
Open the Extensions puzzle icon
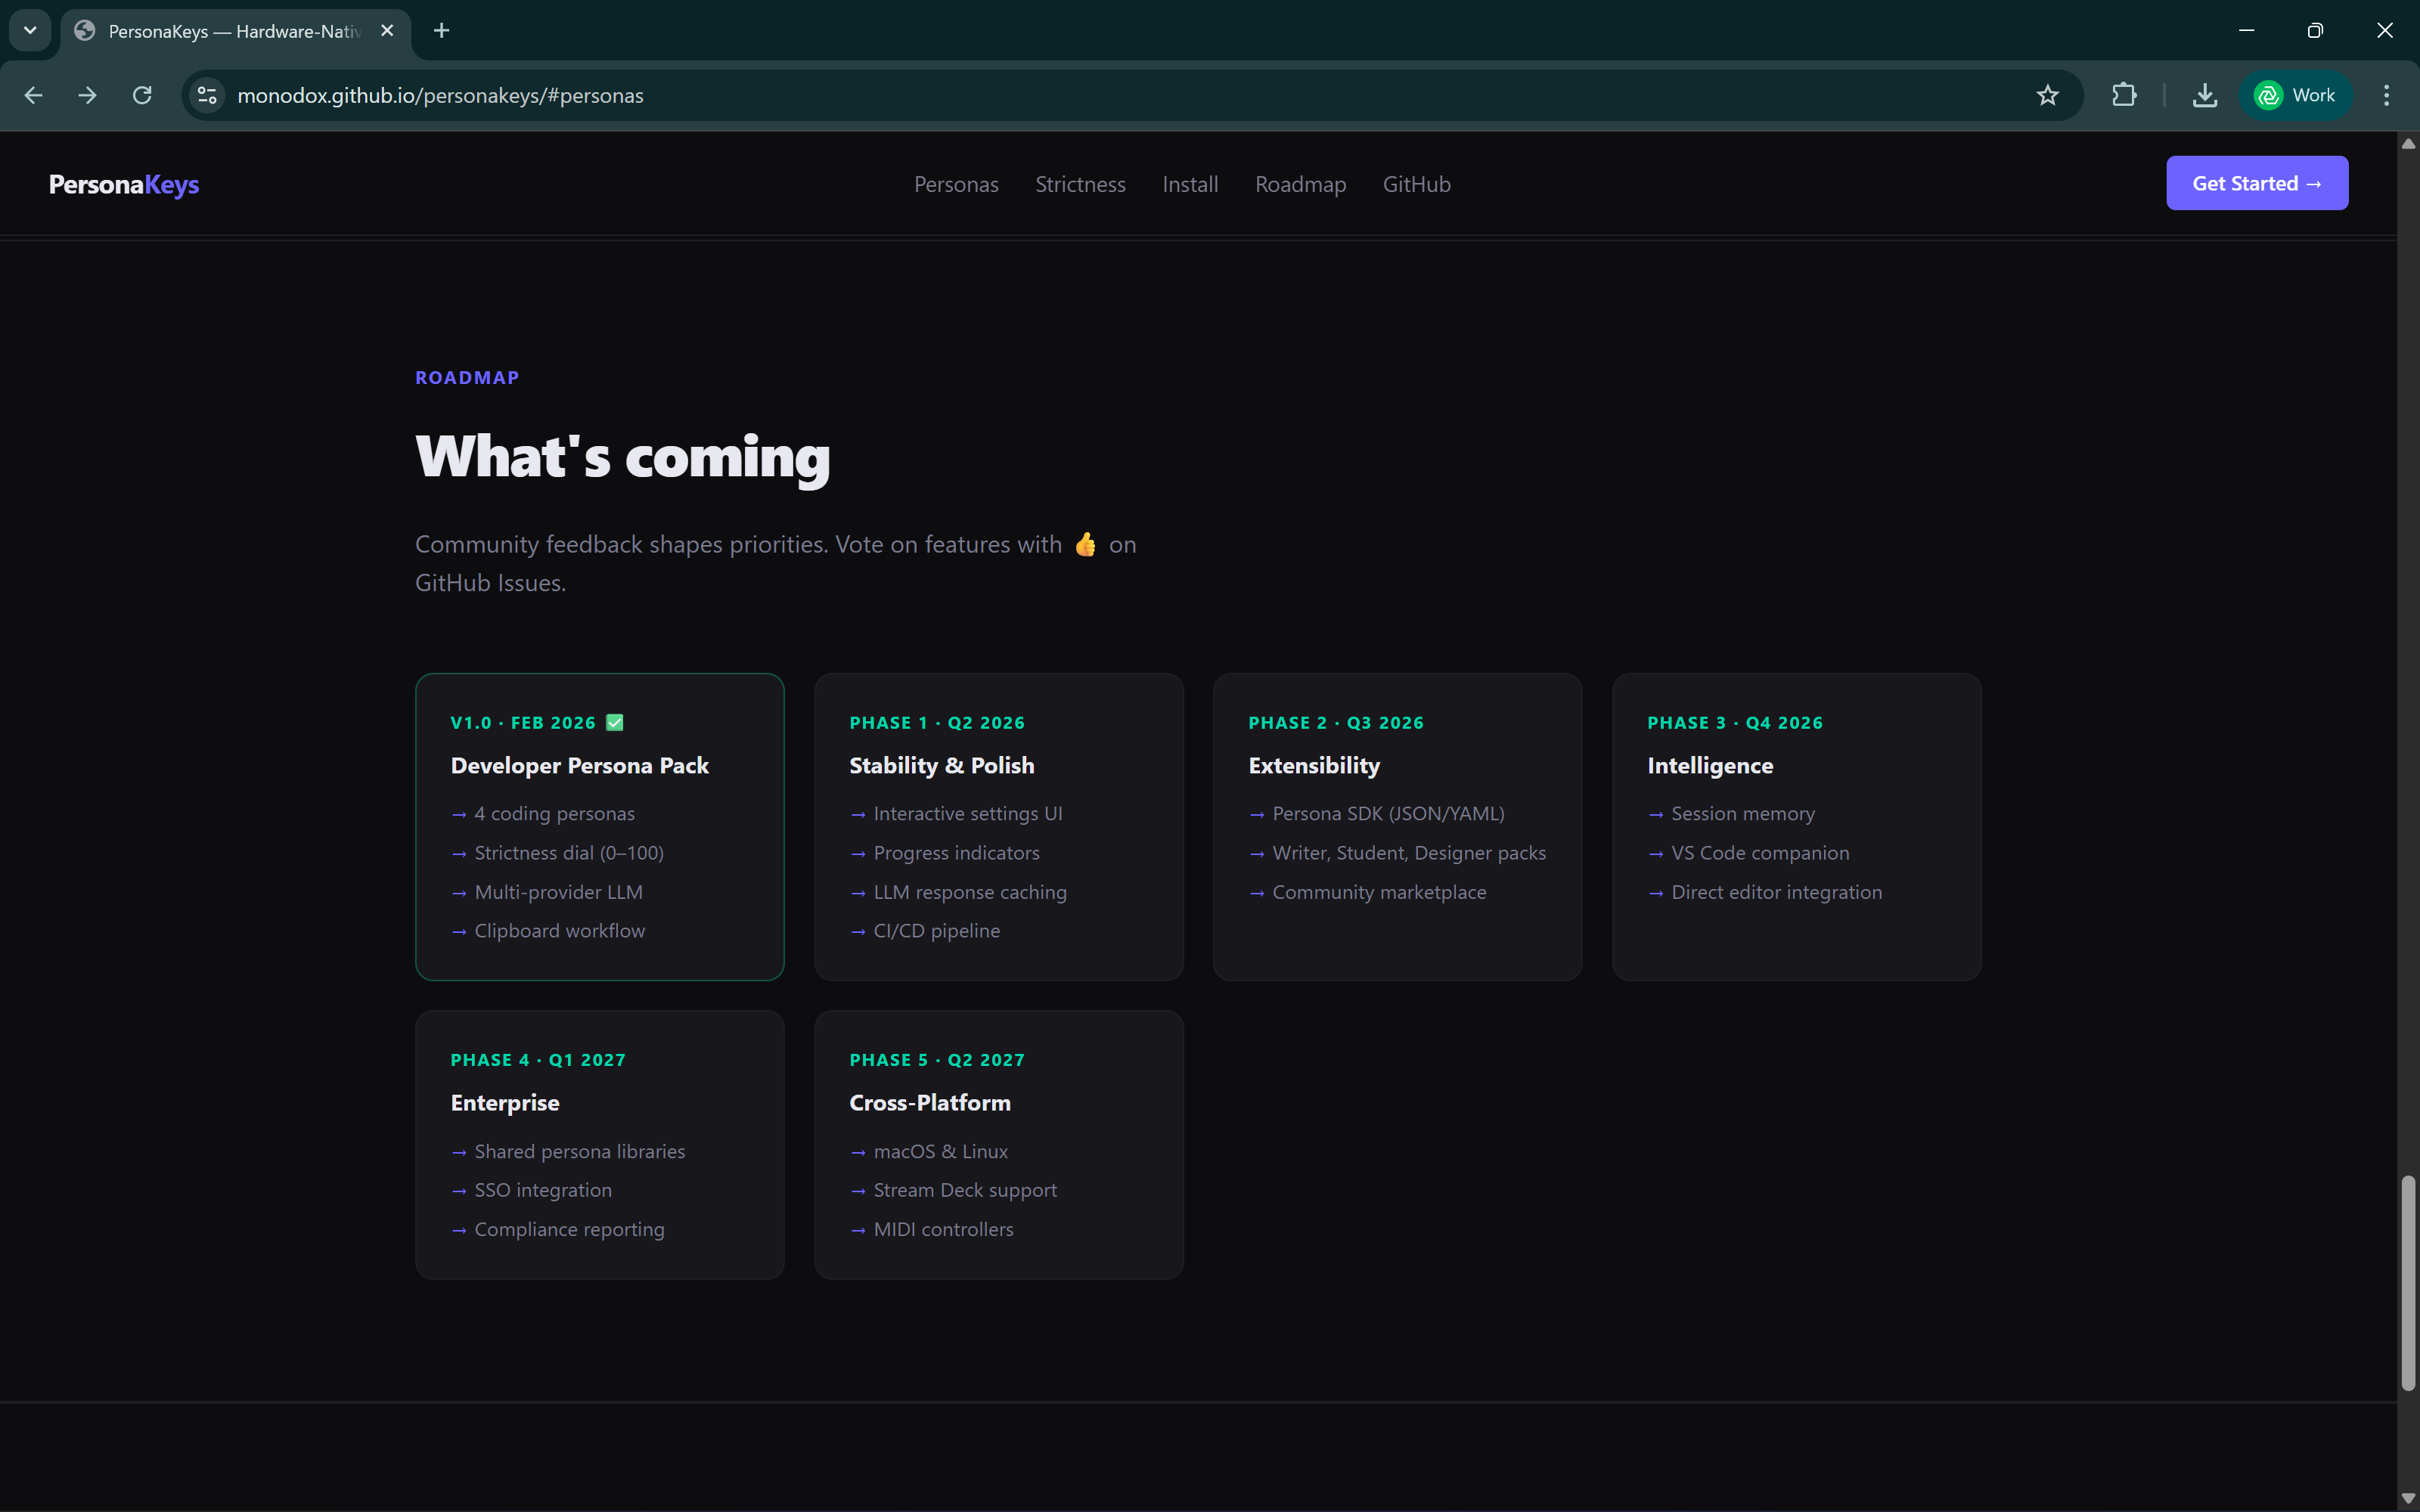[2124, 95]
